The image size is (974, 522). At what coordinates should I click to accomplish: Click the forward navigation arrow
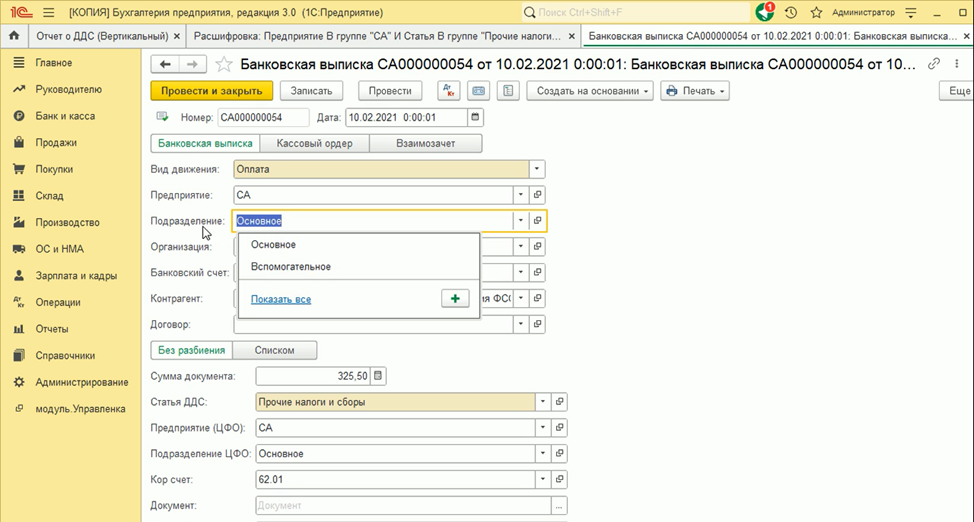click(193, 64)
